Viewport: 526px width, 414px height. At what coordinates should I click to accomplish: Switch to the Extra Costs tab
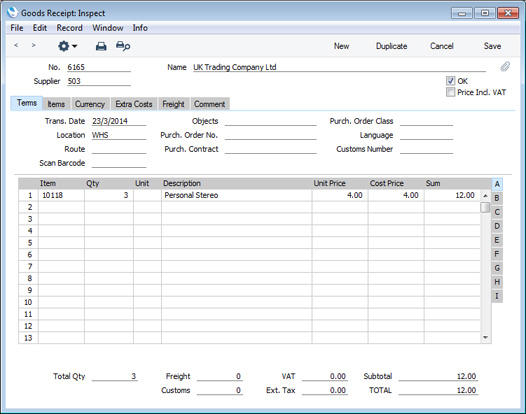[134, 104]
